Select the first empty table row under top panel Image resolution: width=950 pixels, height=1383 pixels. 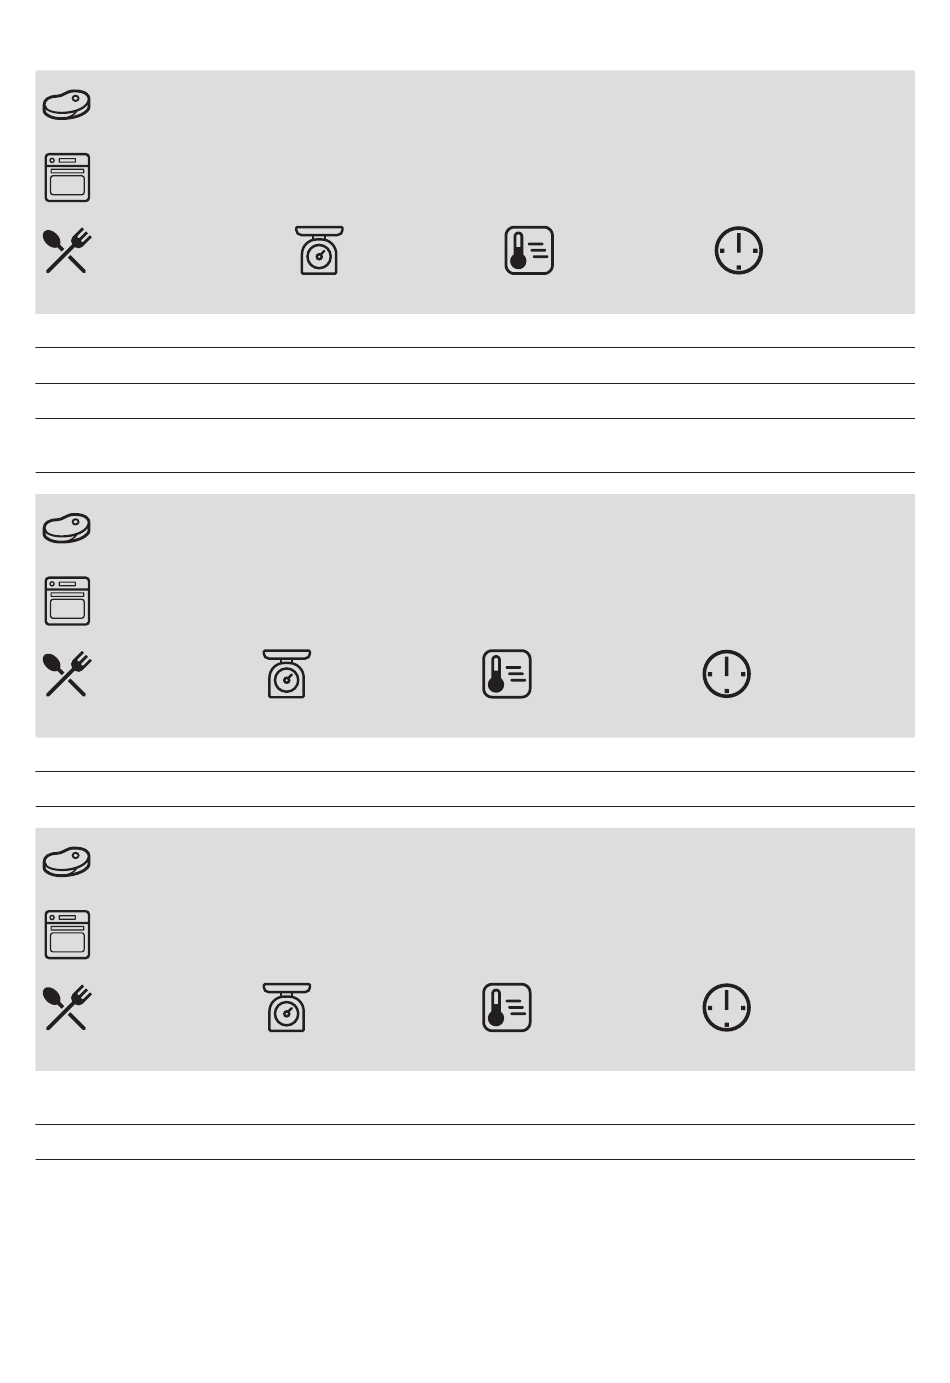click(475, 331)
